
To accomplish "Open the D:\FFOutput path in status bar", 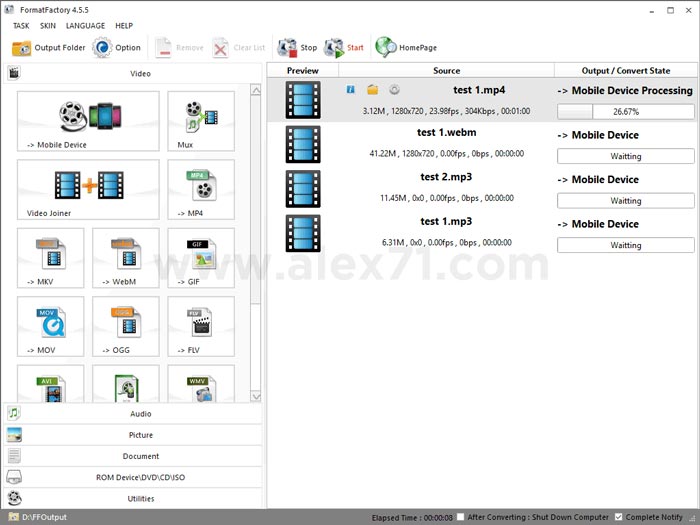I will click(x=44, y=517).
